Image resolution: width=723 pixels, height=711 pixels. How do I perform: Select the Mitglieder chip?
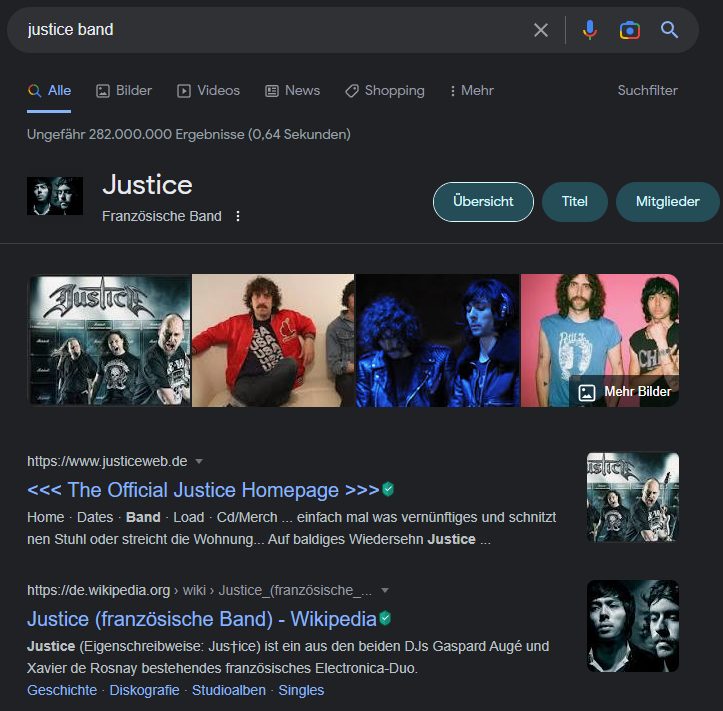click(667, 201)
